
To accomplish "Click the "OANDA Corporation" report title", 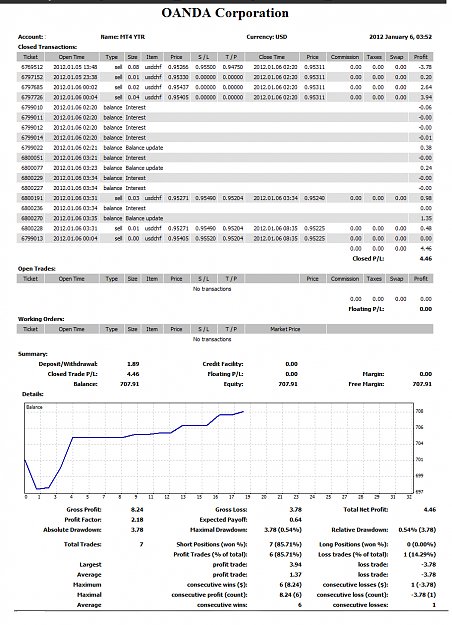I will click(225, 13).
